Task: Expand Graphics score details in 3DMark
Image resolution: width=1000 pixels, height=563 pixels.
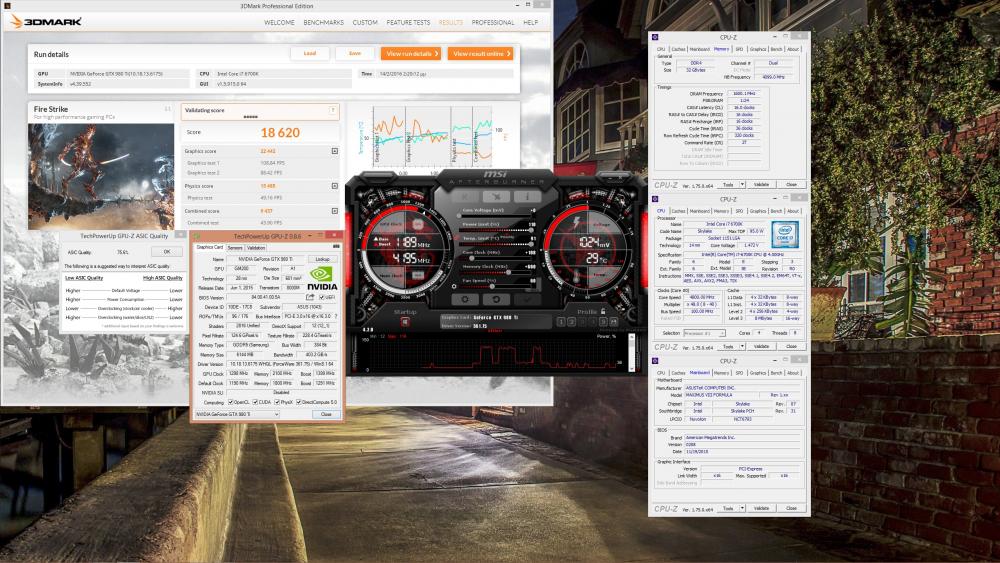Action: (335, 151)
